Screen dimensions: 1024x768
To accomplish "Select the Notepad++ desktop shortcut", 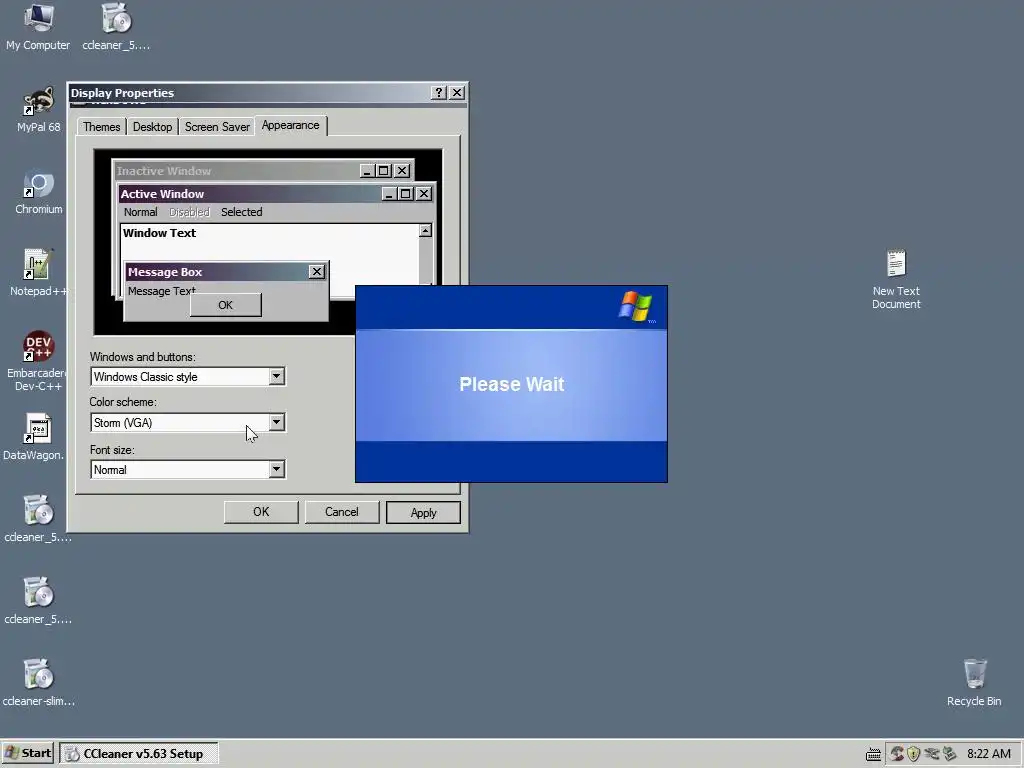I will [x=38, y=272].
